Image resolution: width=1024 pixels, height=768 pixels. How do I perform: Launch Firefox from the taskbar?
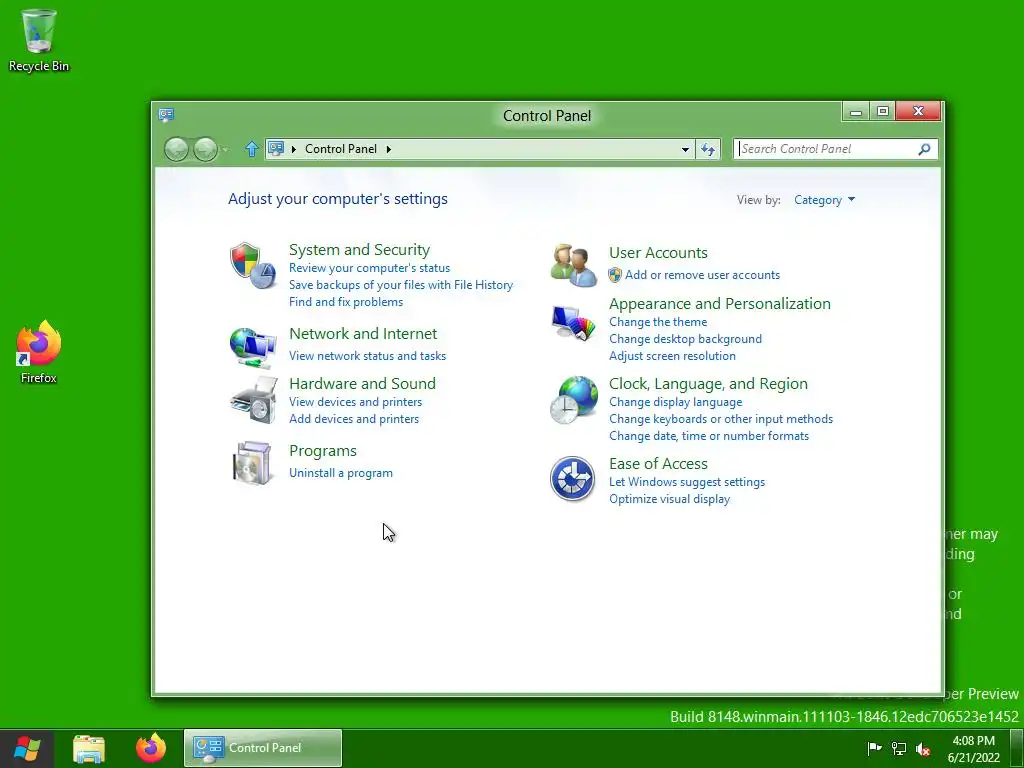coord(151,748)
